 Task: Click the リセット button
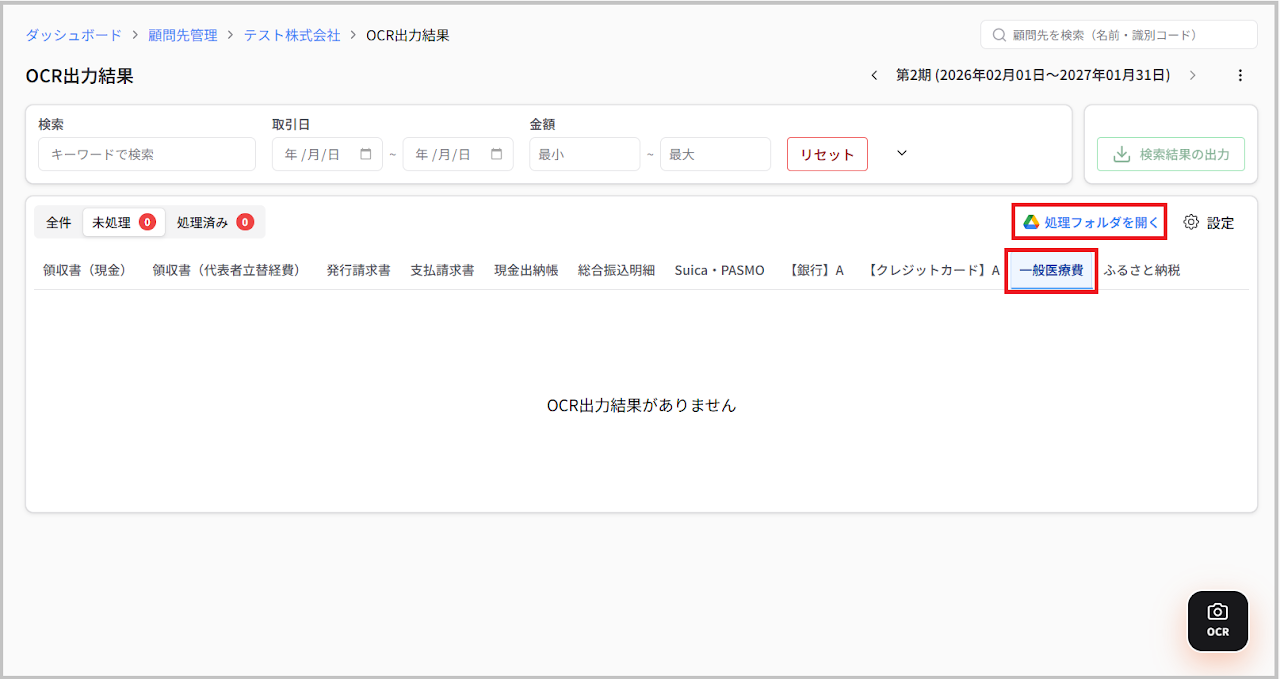point(827,154)
